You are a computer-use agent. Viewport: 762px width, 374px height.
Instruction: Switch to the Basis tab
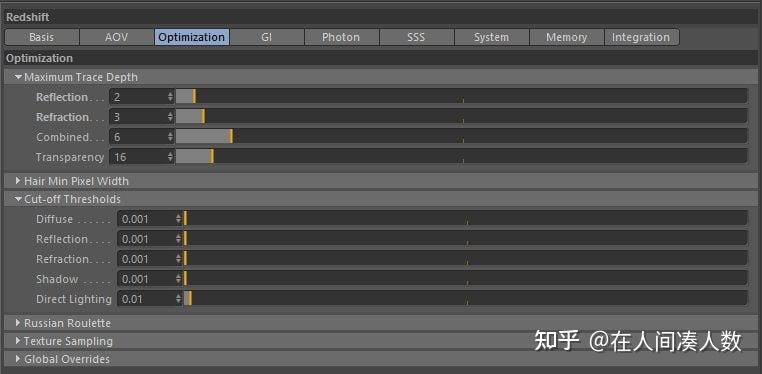(x=42, y=37)
